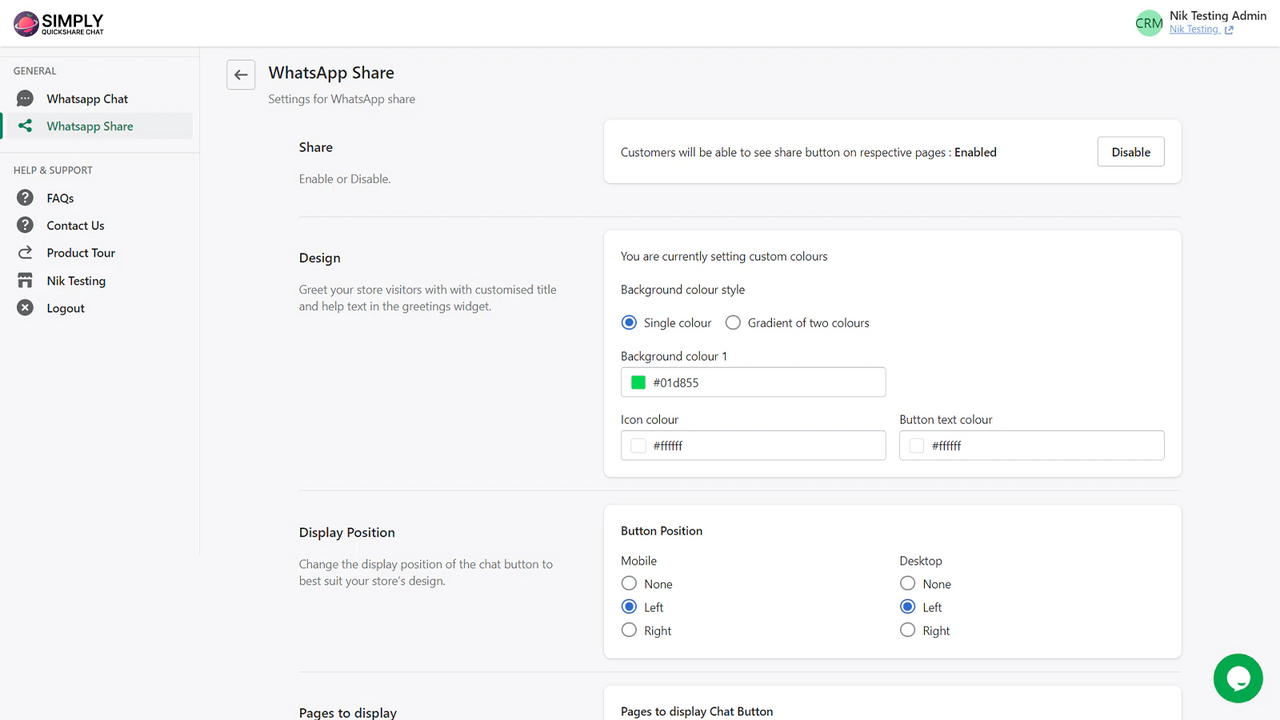Select Single colour background style

click(629, 322)
